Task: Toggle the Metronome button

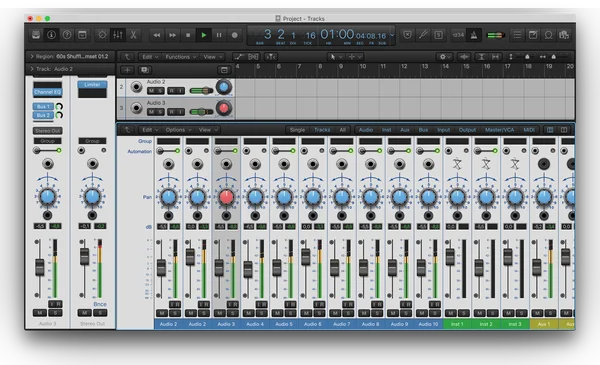Action: 474,35
